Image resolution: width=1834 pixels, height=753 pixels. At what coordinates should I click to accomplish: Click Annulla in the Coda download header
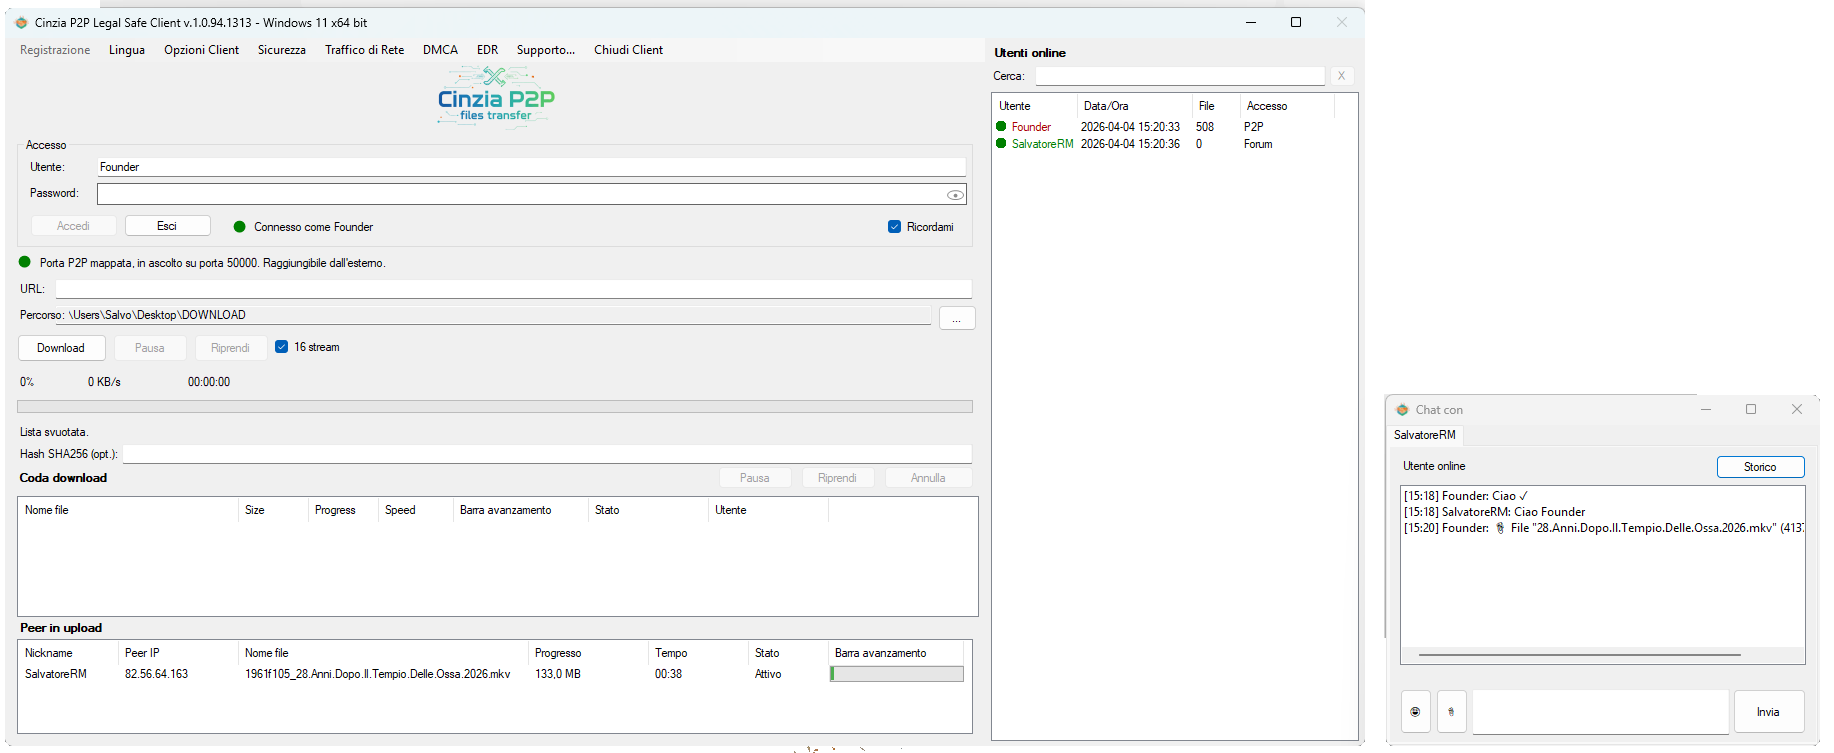tap(928, 478)
